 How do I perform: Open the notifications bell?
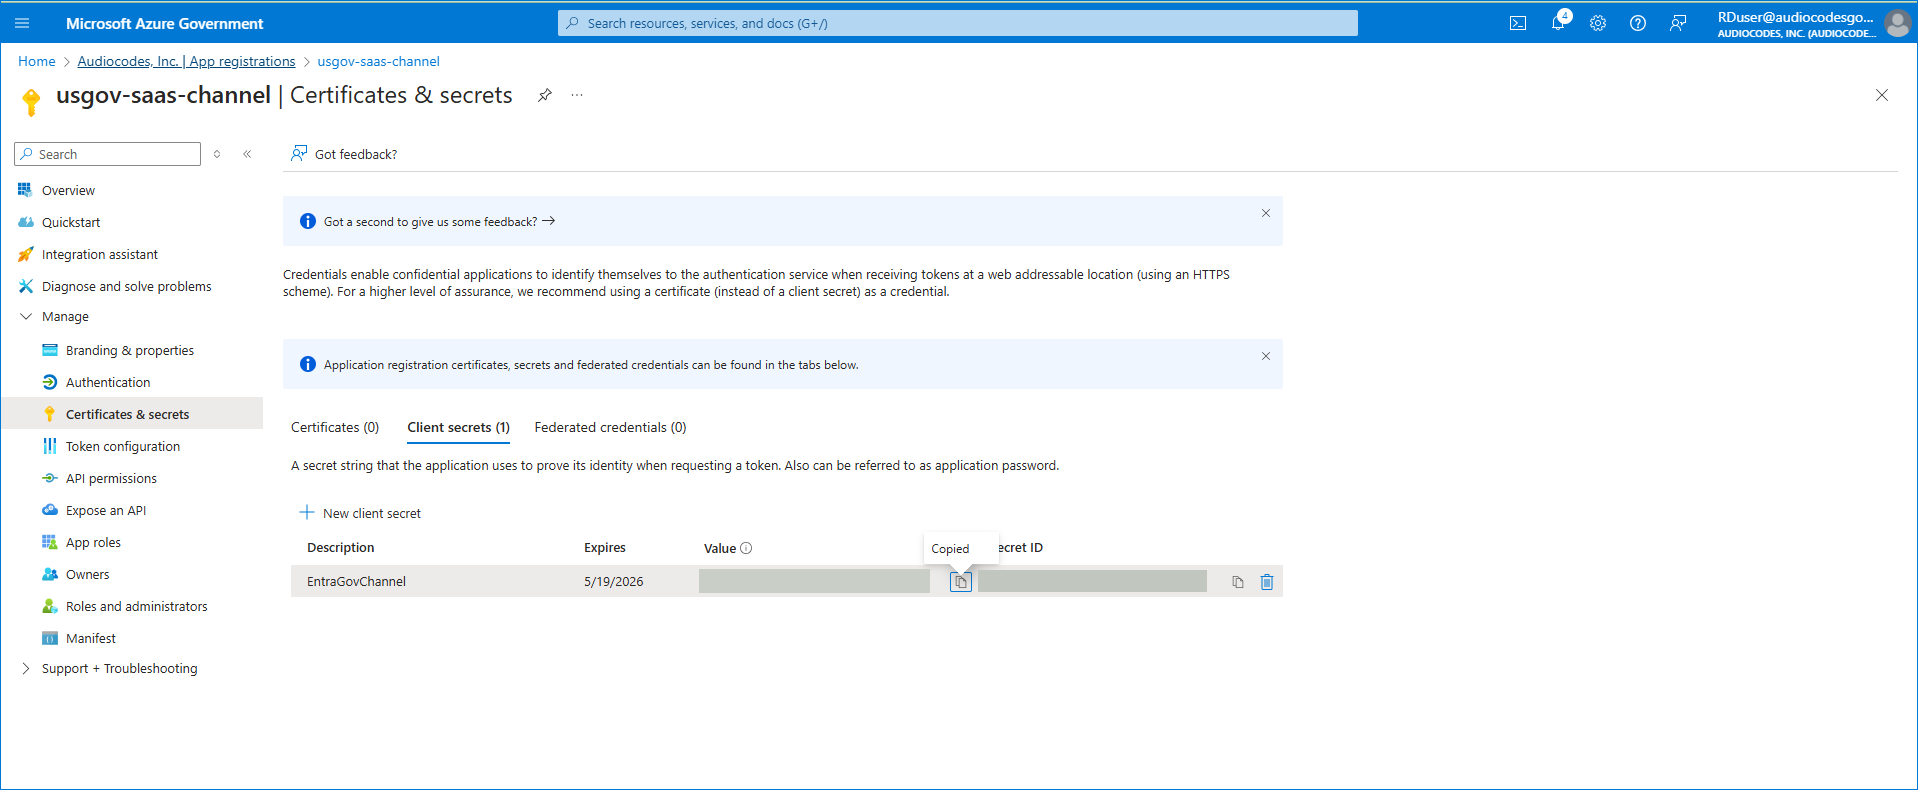(x=1558, y=23)
